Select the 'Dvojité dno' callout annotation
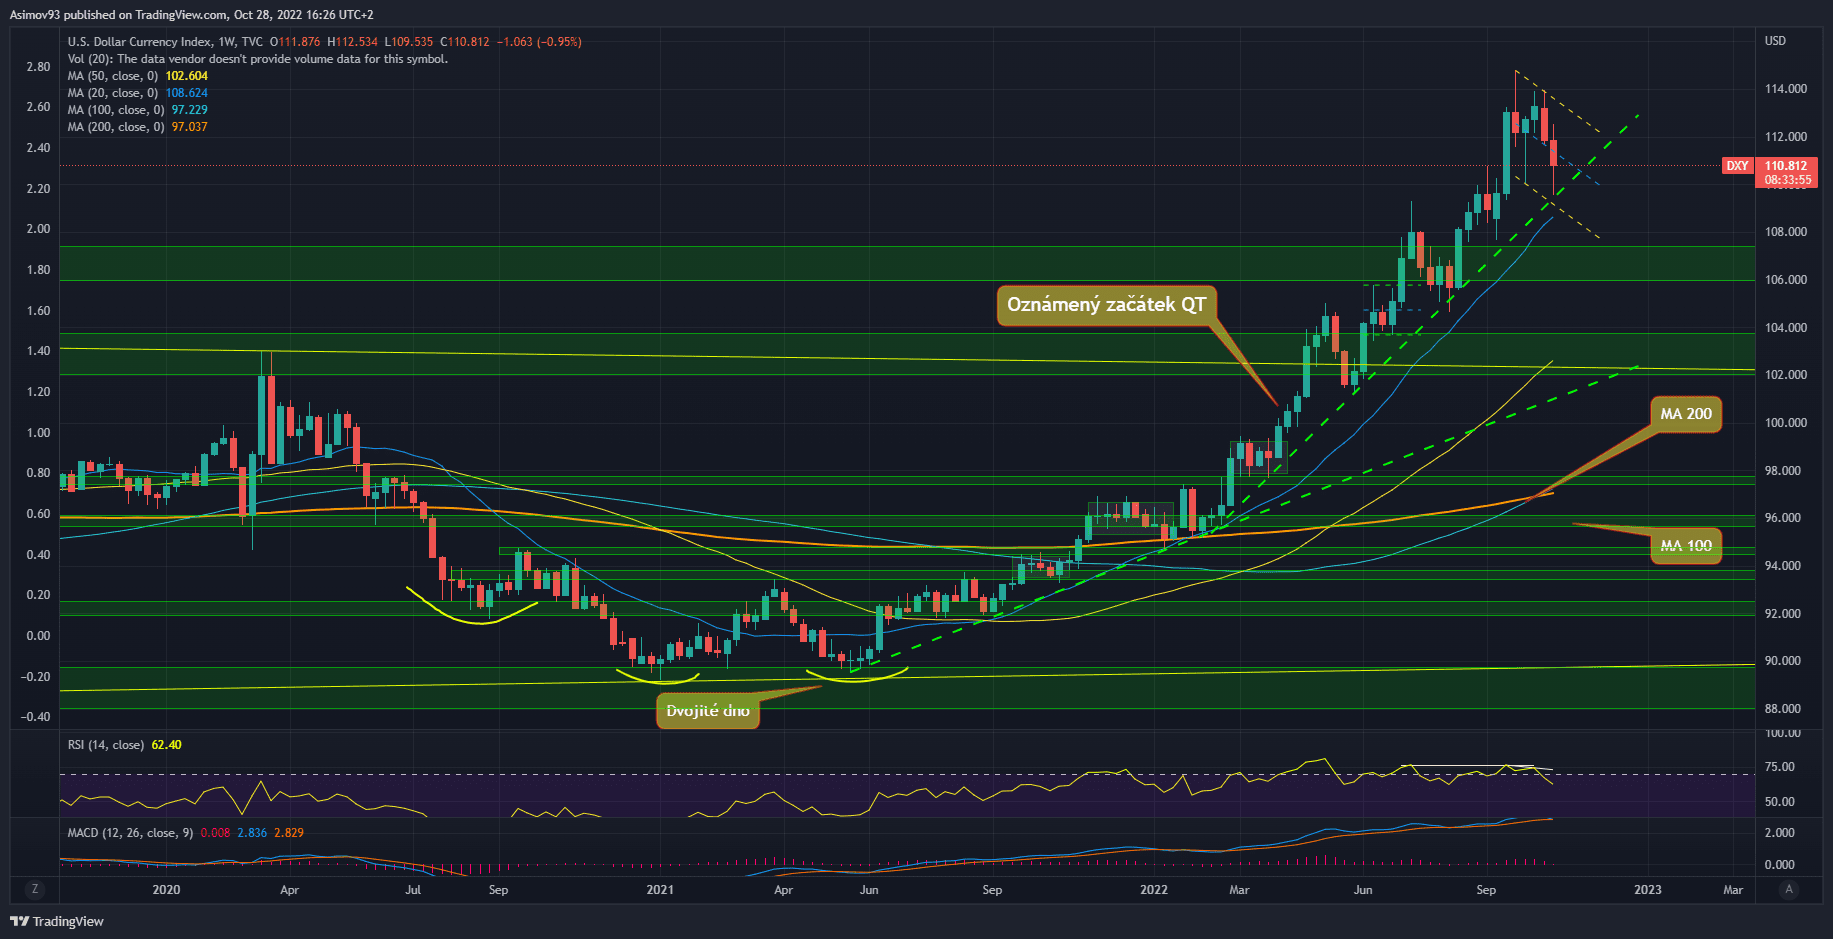The height and width of the screenshot is (939, 1833). coord(707,711)
